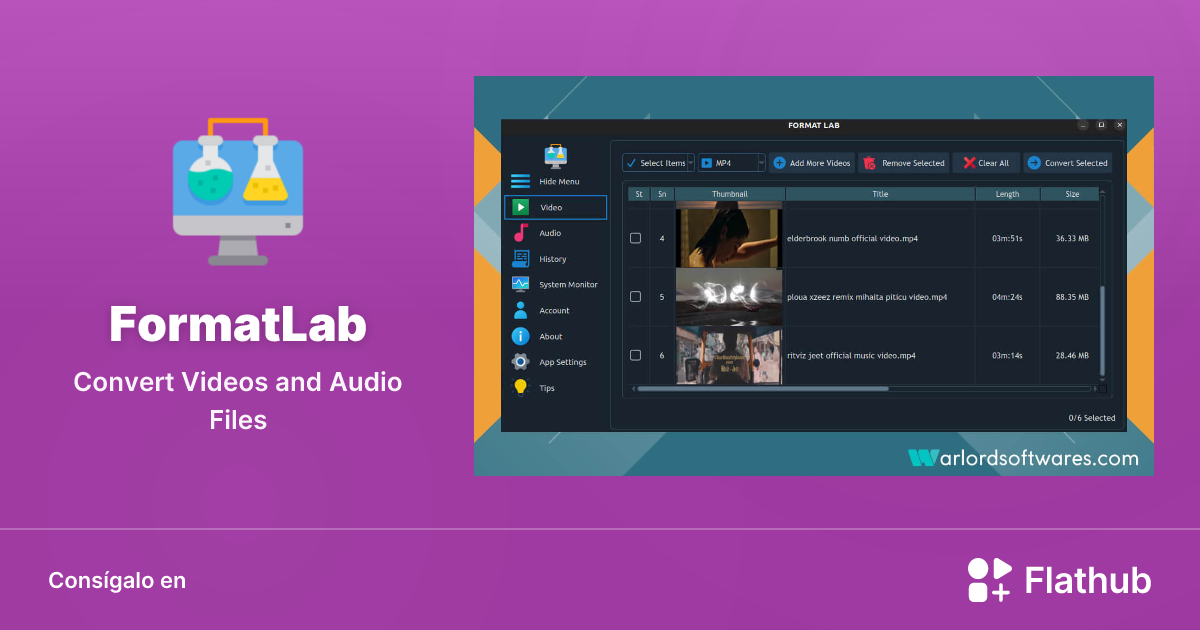
Task: Select the Audio section icon
Action: pos(521,233)
